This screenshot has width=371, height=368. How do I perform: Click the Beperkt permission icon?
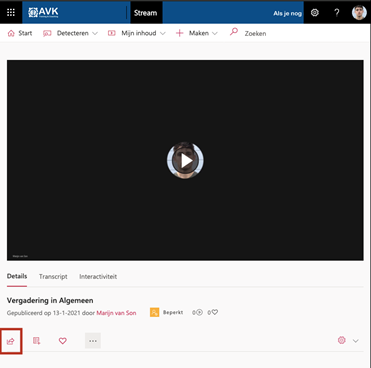154,312
